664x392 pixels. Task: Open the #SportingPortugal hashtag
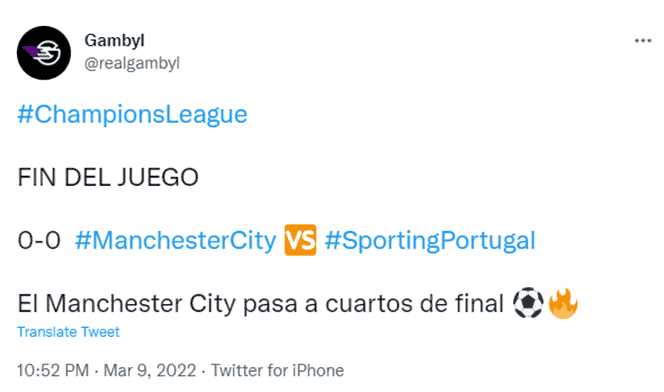tap(430, 240)
